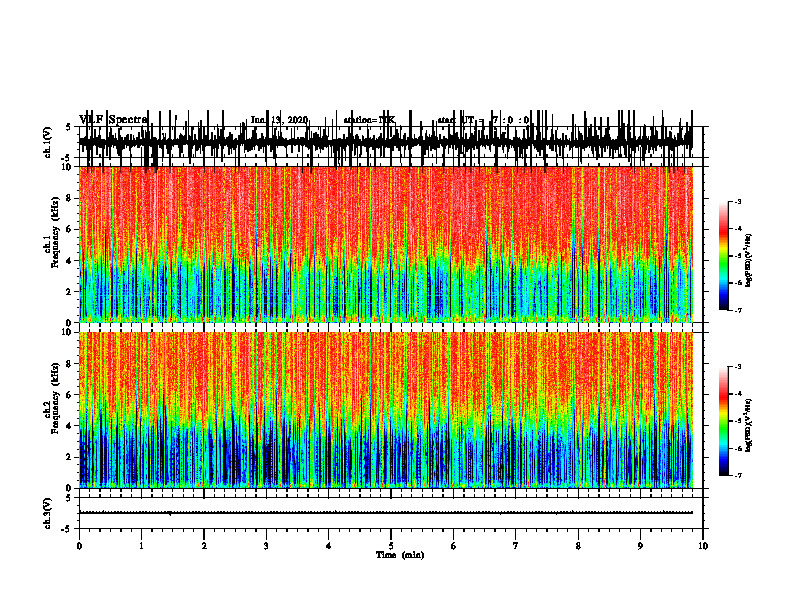Click the '-3' tick on ch.2 colorbar
The image size is (792, 612).
tap(738, 367)
